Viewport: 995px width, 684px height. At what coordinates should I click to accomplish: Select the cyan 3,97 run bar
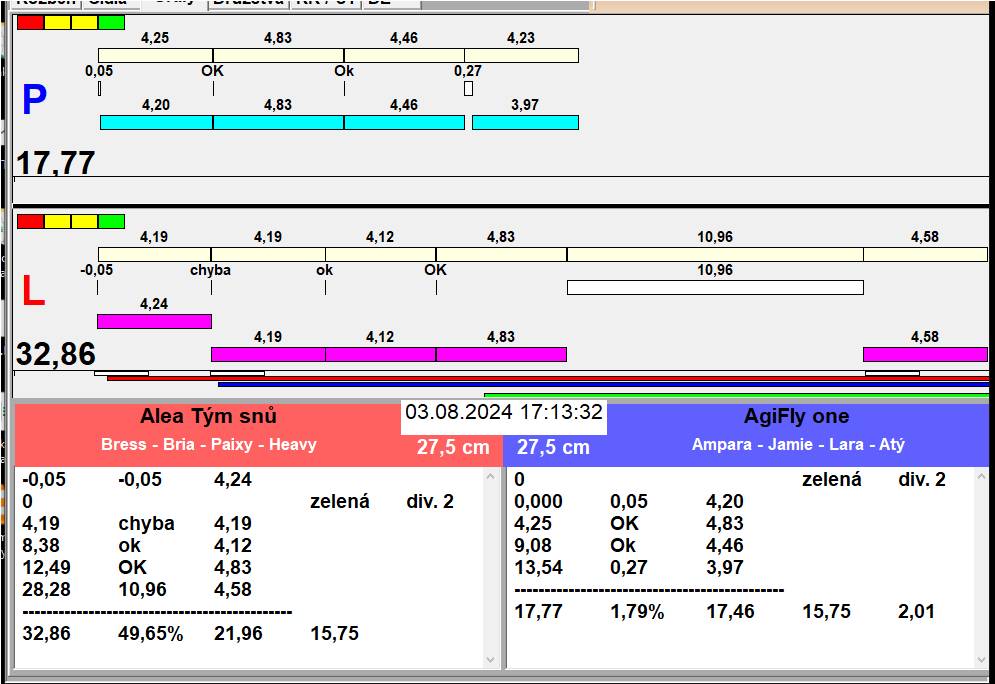click(525, 122)
